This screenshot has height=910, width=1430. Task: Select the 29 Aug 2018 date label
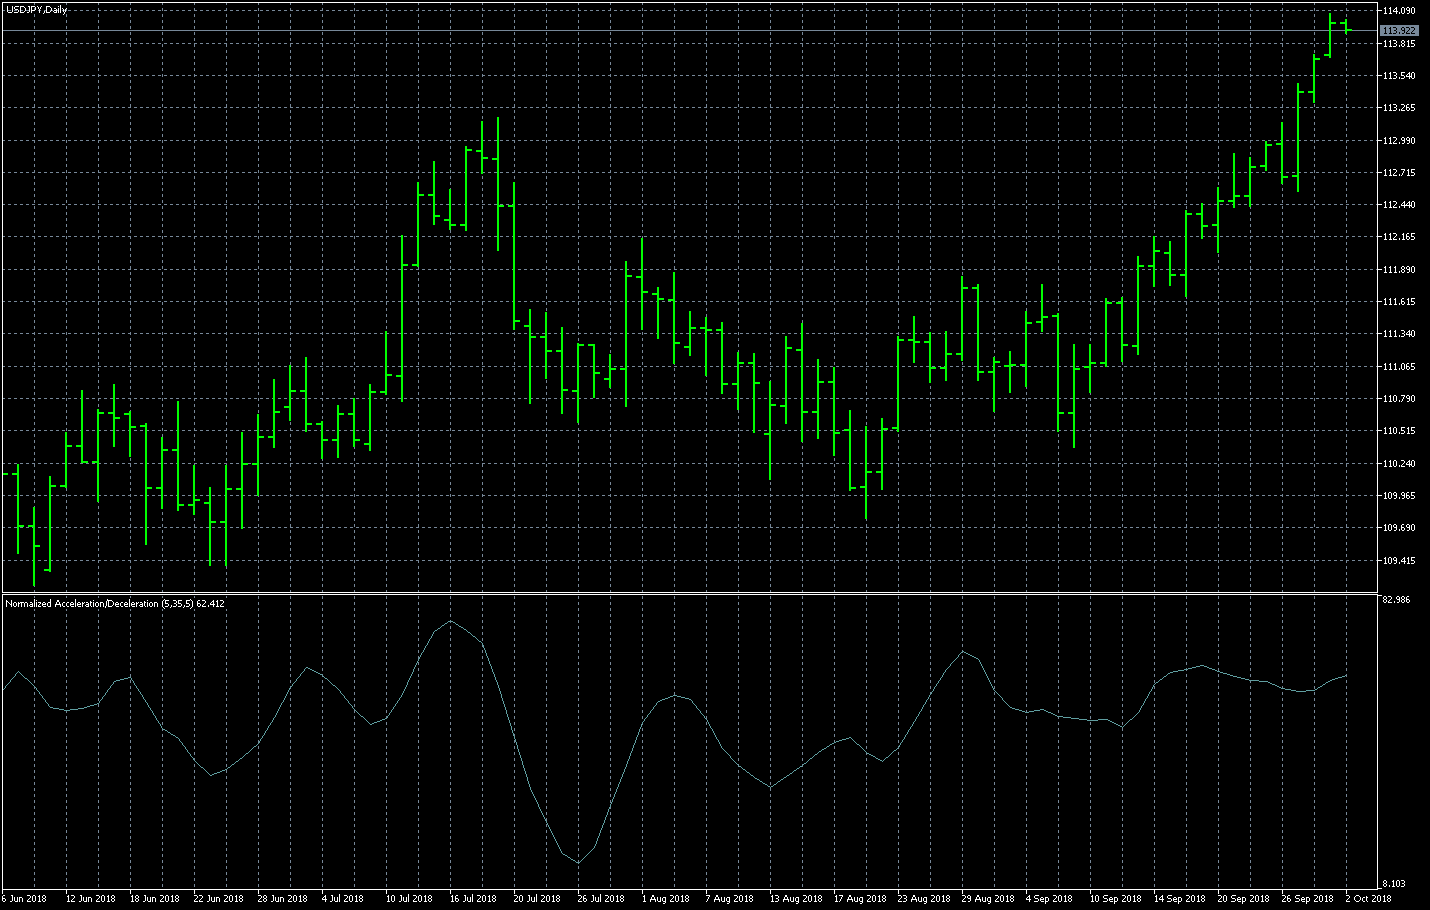tap(988, 898)
